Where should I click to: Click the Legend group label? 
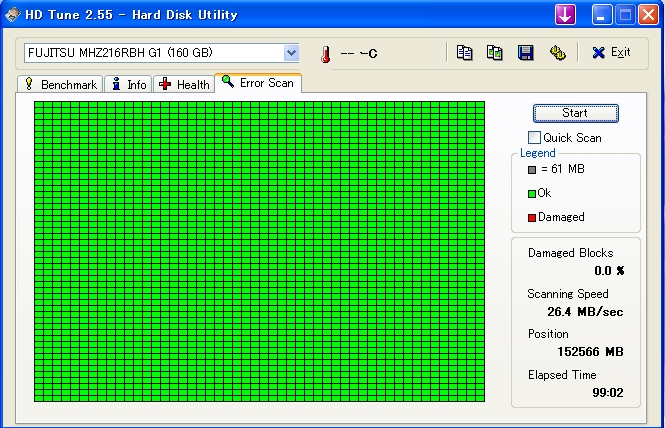537,153
